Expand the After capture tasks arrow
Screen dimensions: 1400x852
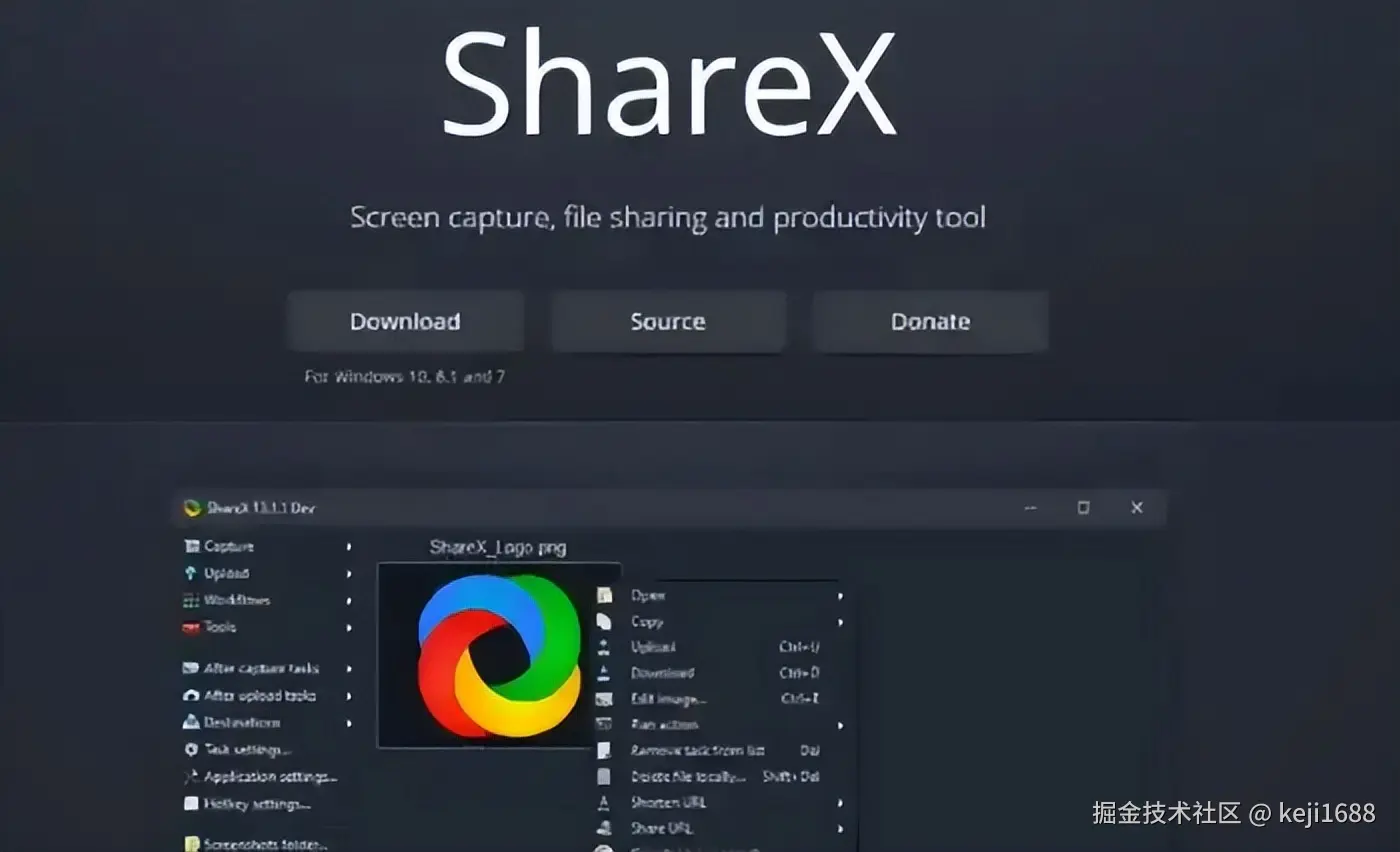tap(349, 668)
